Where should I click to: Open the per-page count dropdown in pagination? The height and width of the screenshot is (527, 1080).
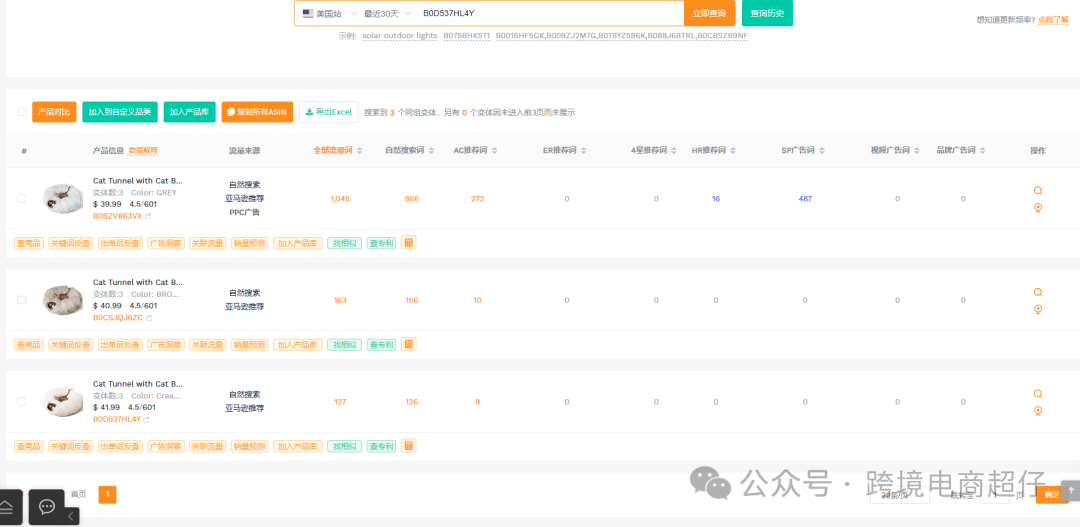pos(893,495)
